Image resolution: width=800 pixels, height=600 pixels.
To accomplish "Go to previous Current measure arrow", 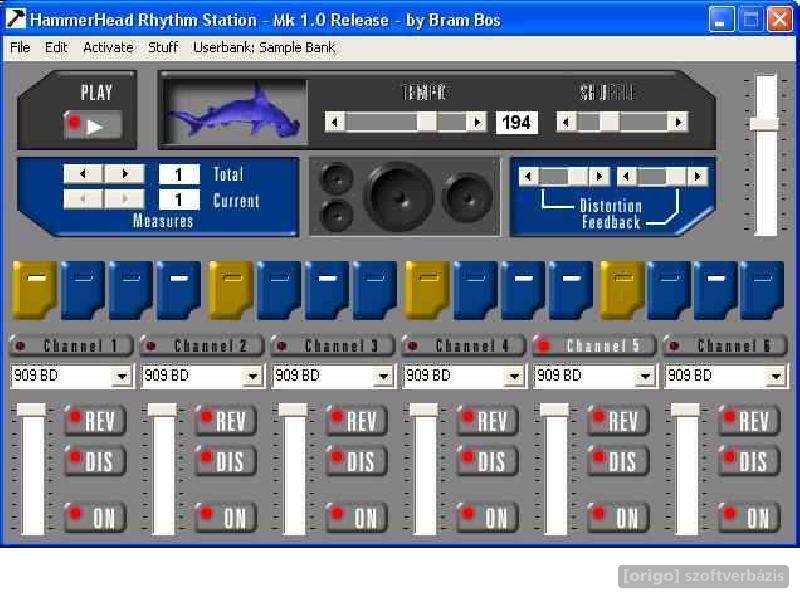I will pos(84,199).
